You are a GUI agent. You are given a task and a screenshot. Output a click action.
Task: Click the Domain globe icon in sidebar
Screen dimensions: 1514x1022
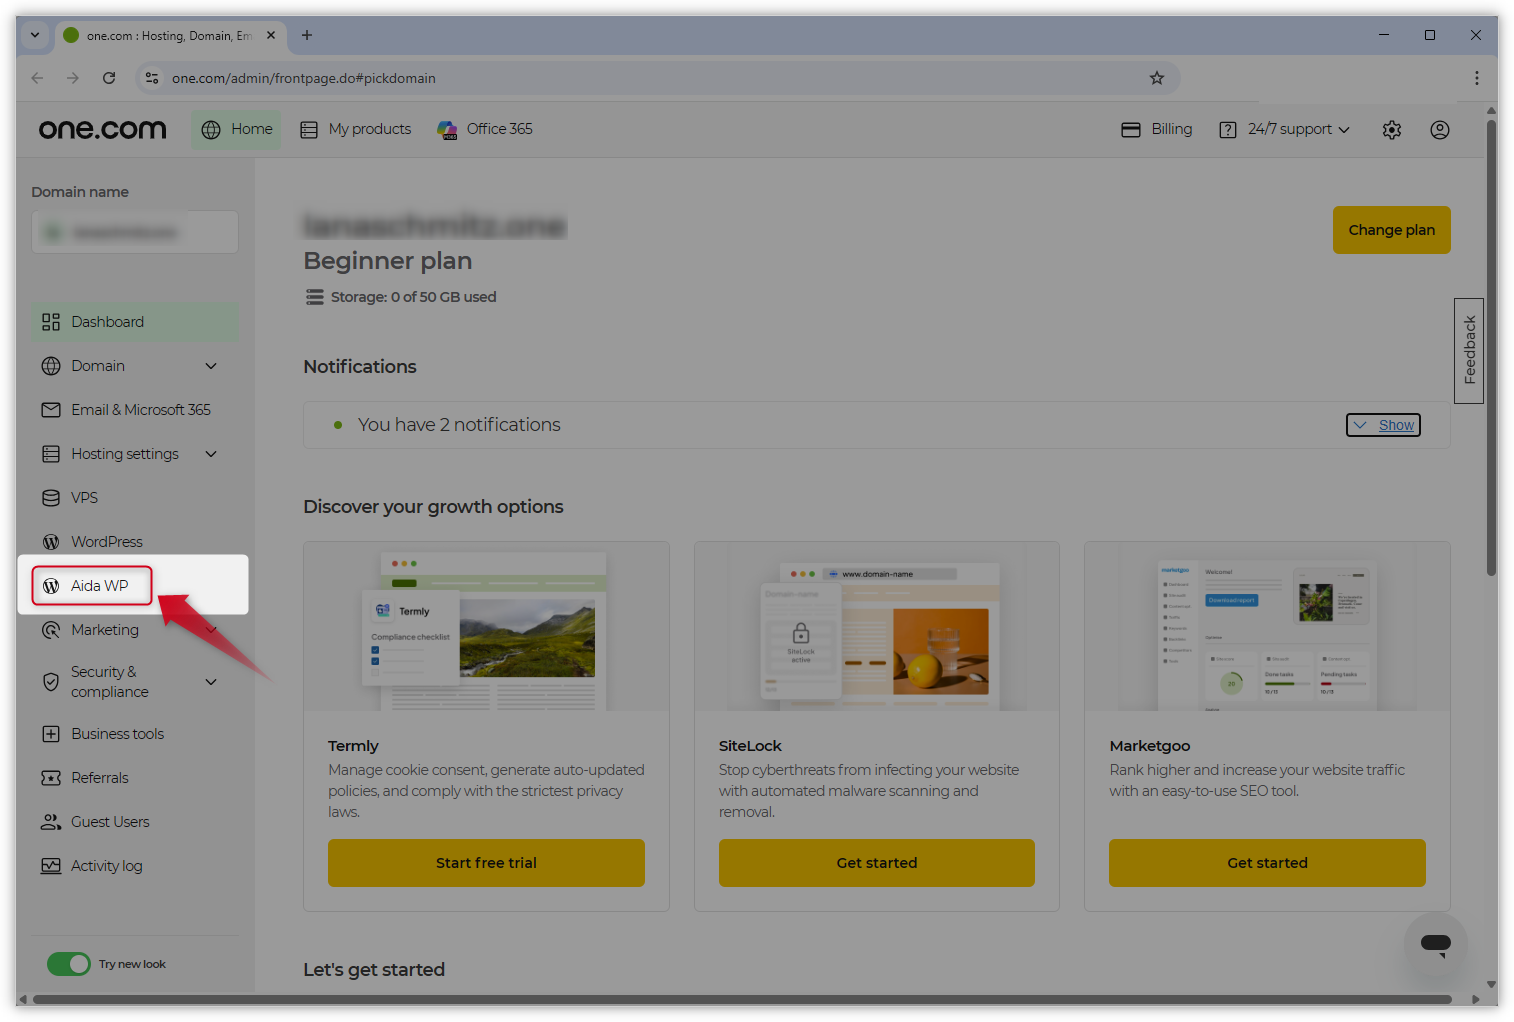[x=51, y=366]
